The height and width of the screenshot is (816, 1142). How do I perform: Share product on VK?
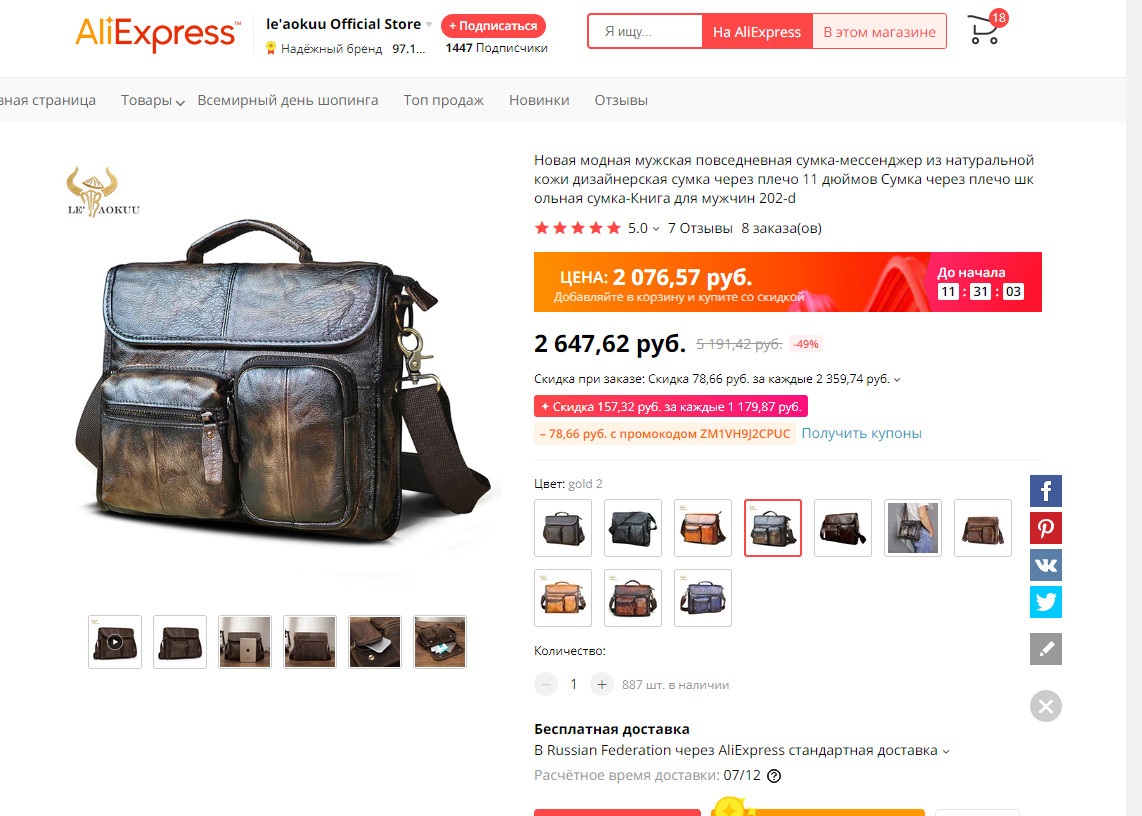pos(1045,565)
